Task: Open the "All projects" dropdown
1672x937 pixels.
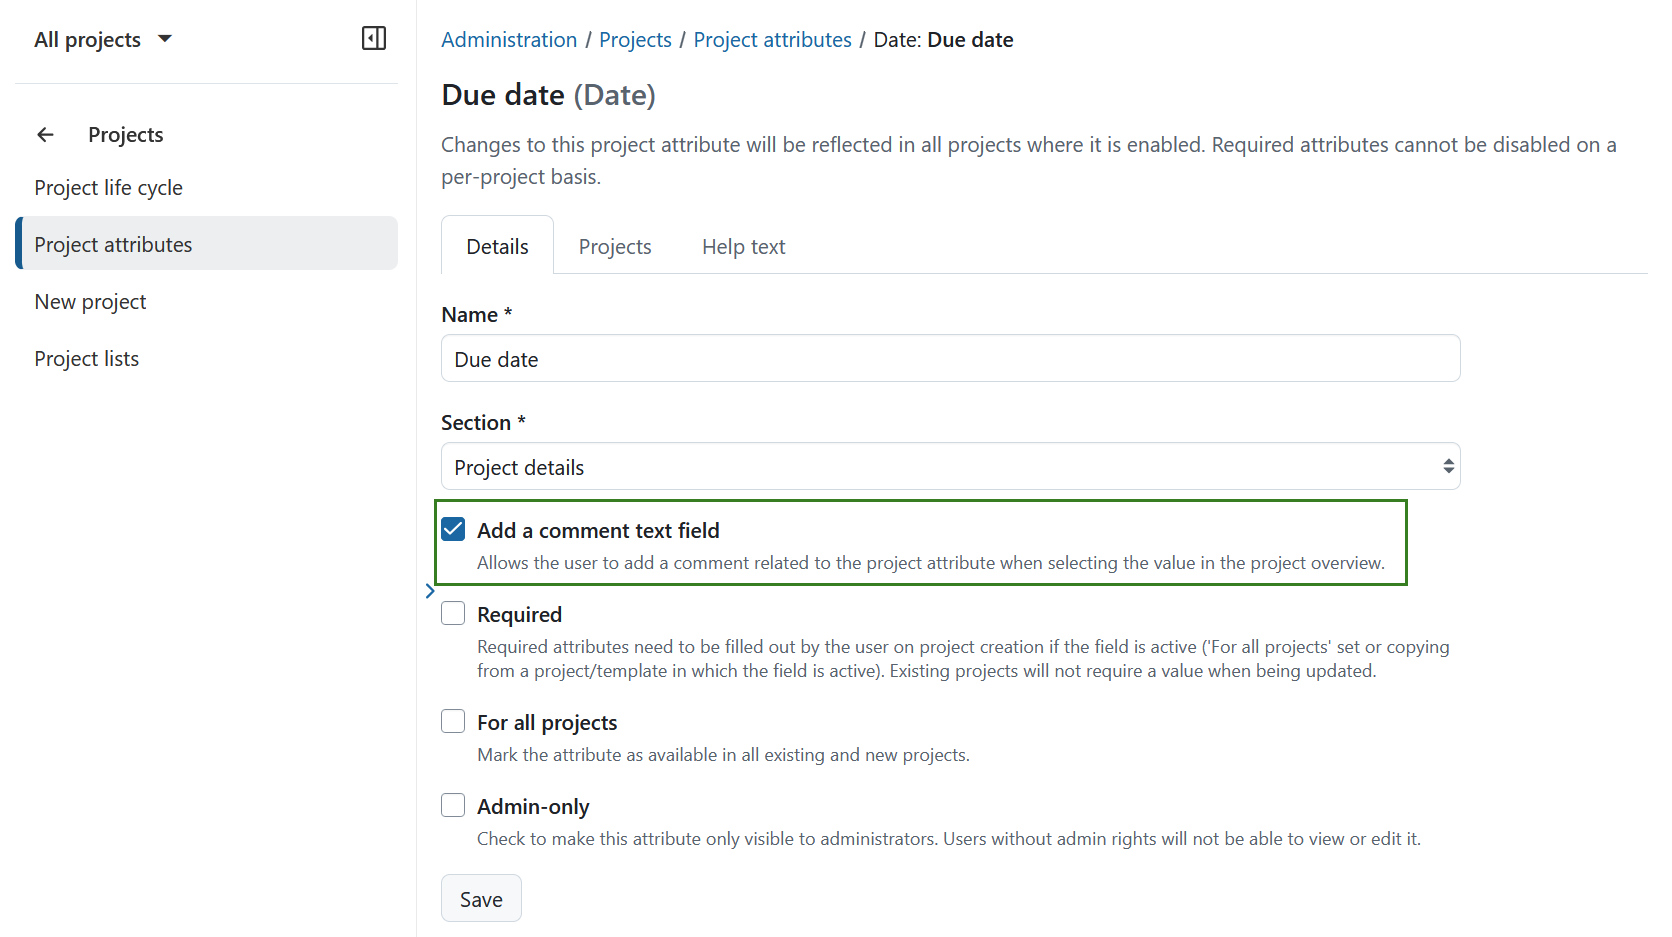Action: pos(103,39)
